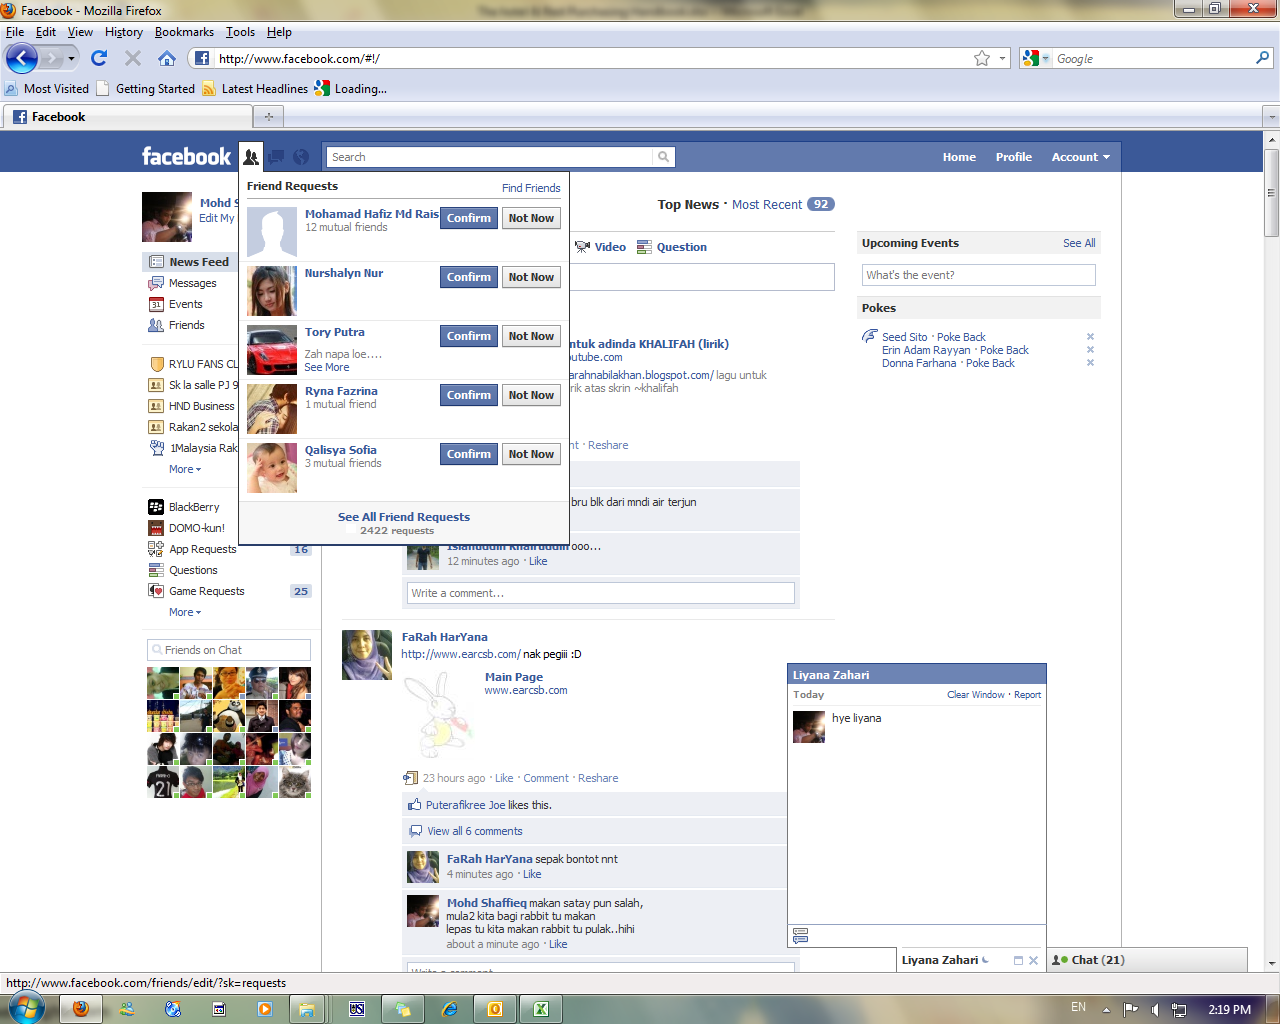Viewport: 1280px width, 1024px height.
Task: Confirm Nurshalyn Nur's friend request
Action: point(468,277)
